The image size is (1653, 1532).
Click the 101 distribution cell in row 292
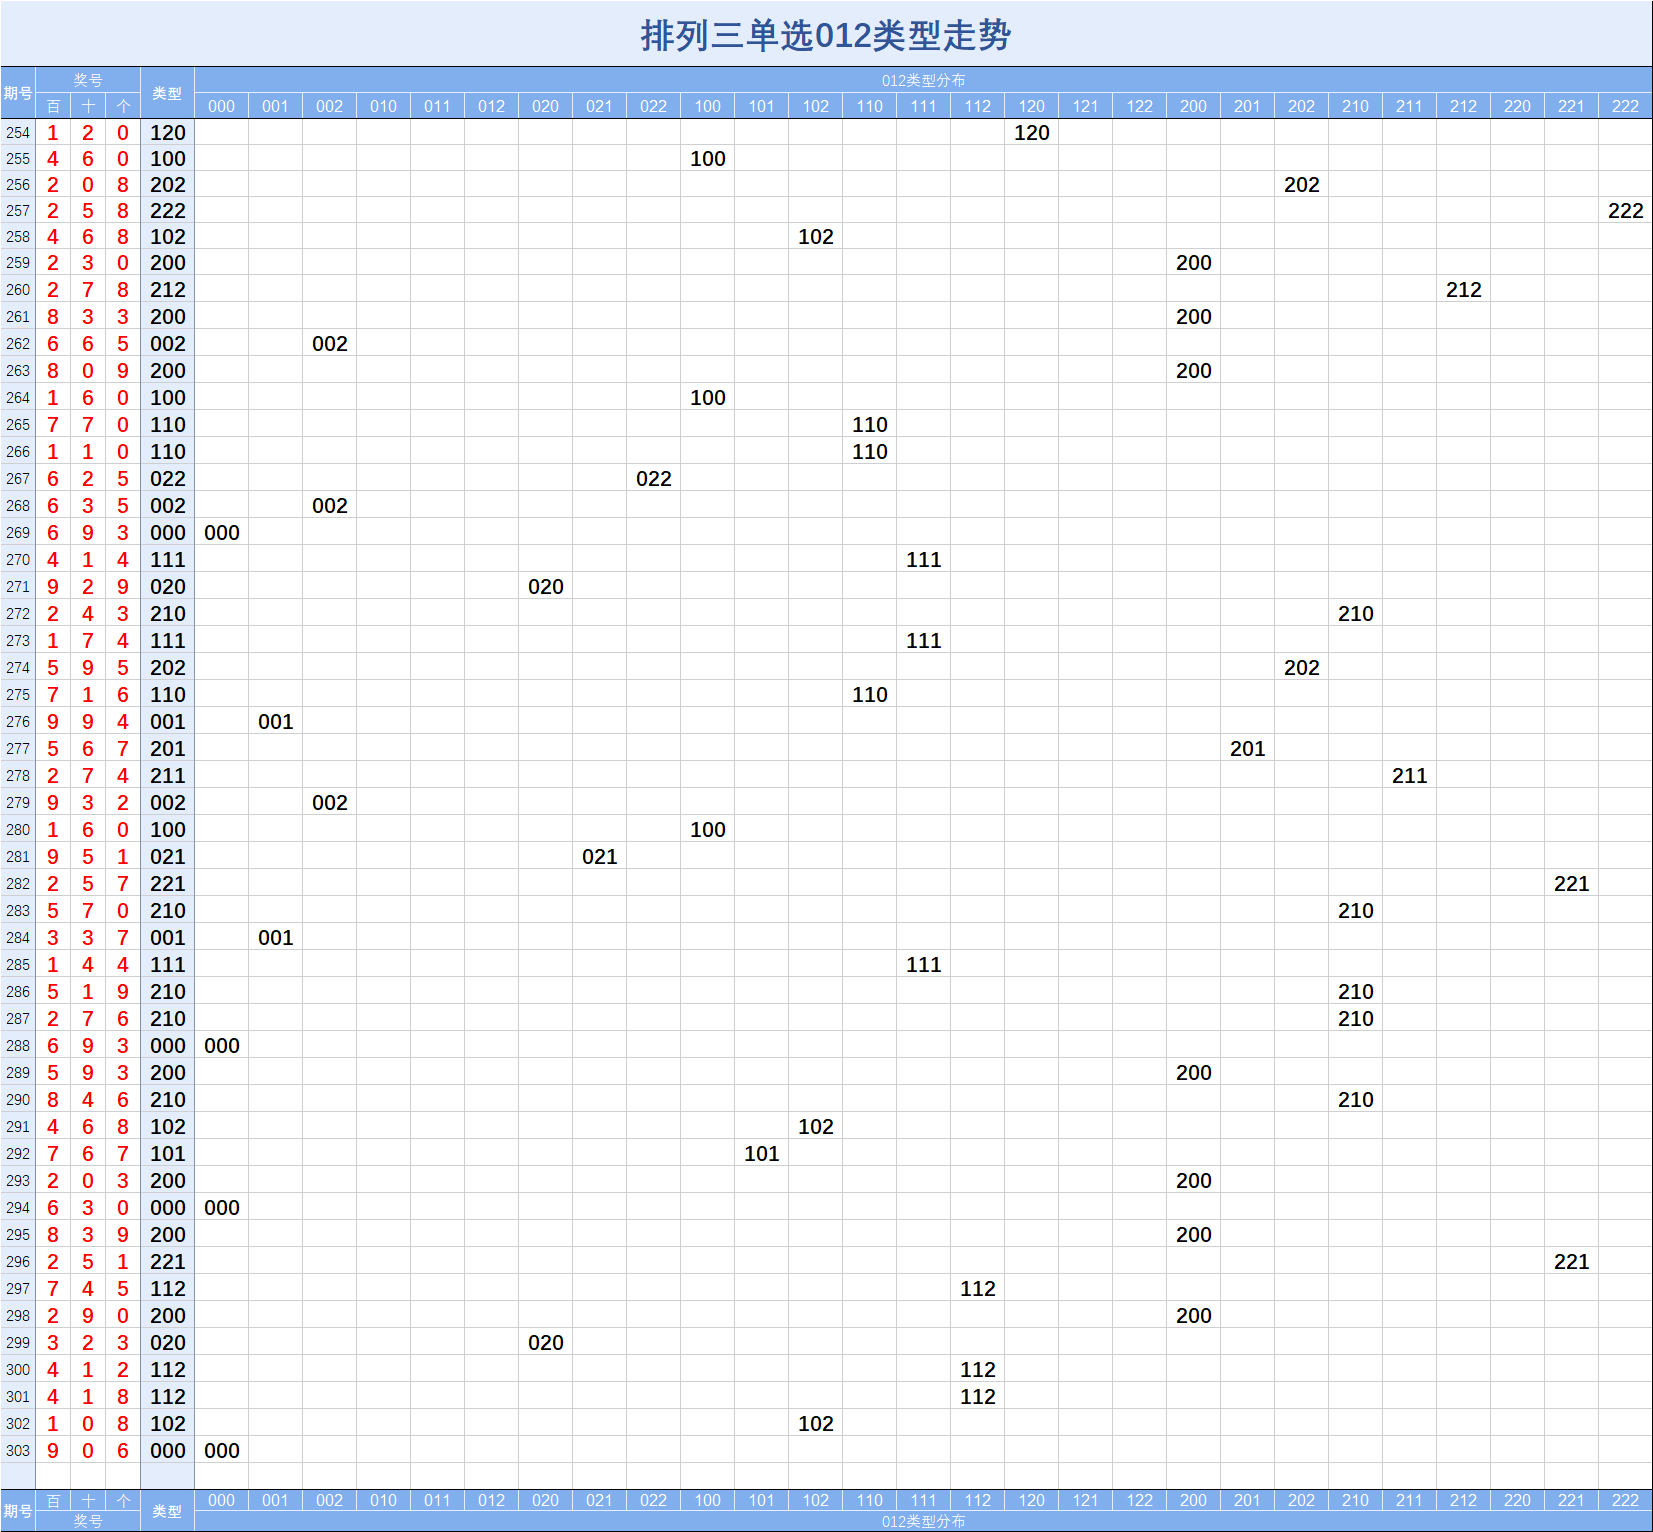click(762, 1153)
